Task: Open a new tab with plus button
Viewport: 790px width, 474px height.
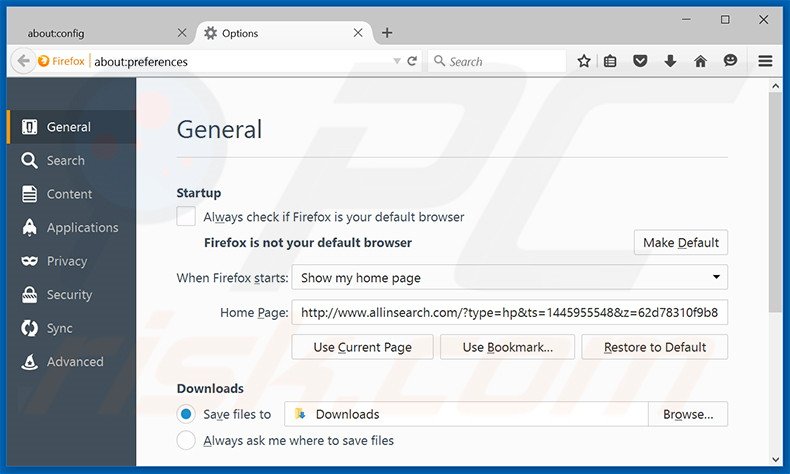Action: tap(387, 33)
